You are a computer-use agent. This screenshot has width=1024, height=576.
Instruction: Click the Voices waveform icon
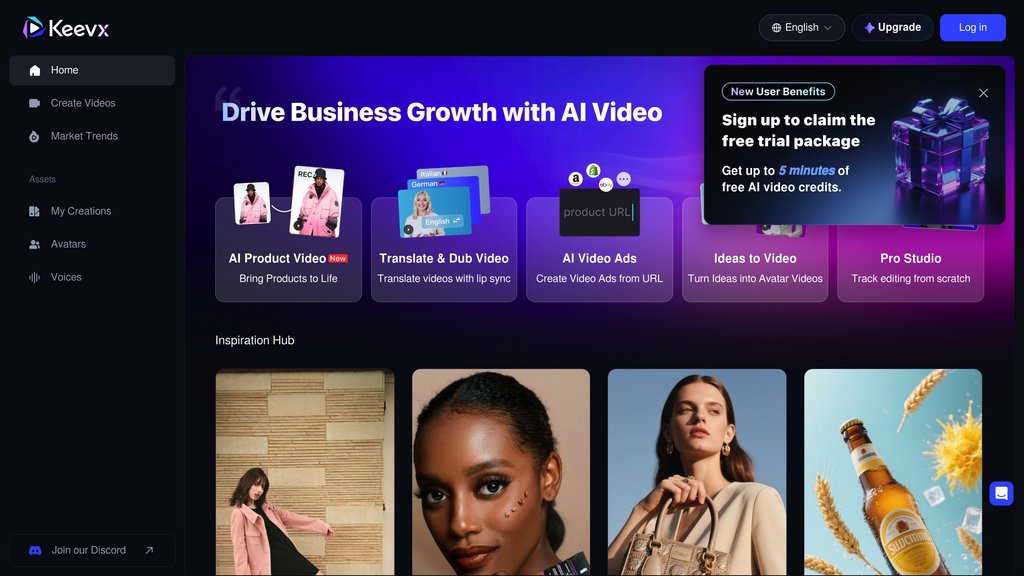coord(35,278)
